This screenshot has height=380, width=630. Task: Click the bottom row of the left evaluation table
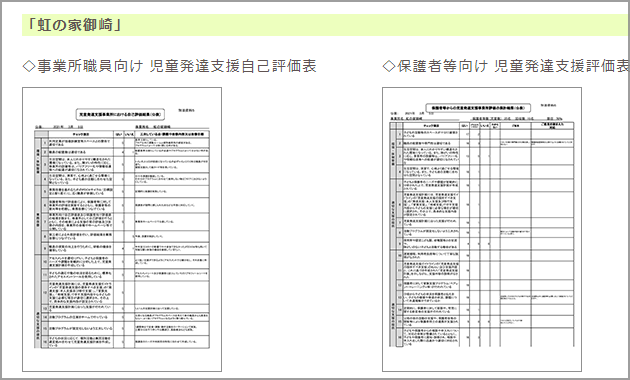click(122, 342)
